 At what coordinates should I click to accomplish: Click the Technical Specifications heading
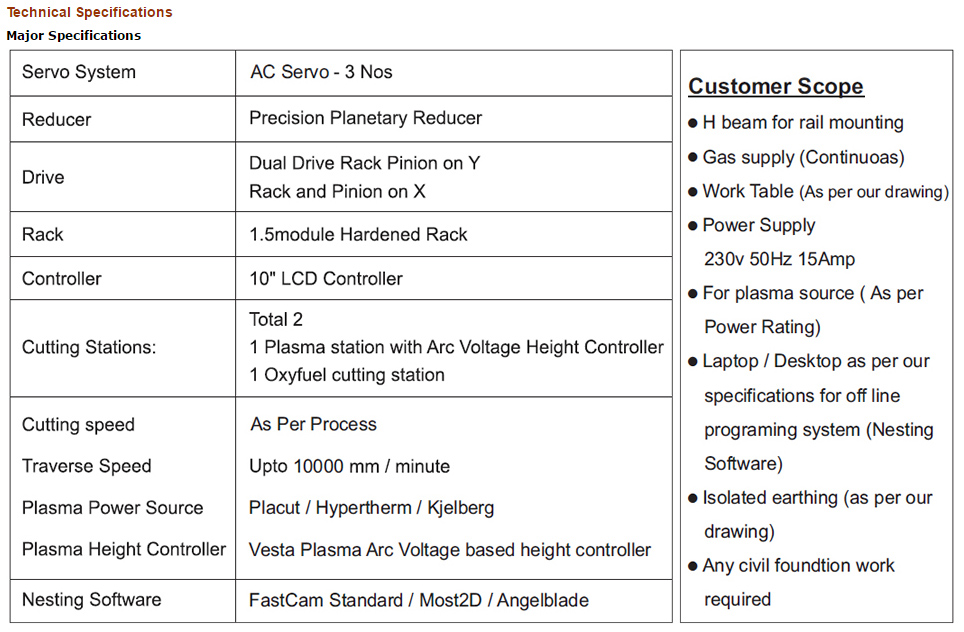[89, 13]
